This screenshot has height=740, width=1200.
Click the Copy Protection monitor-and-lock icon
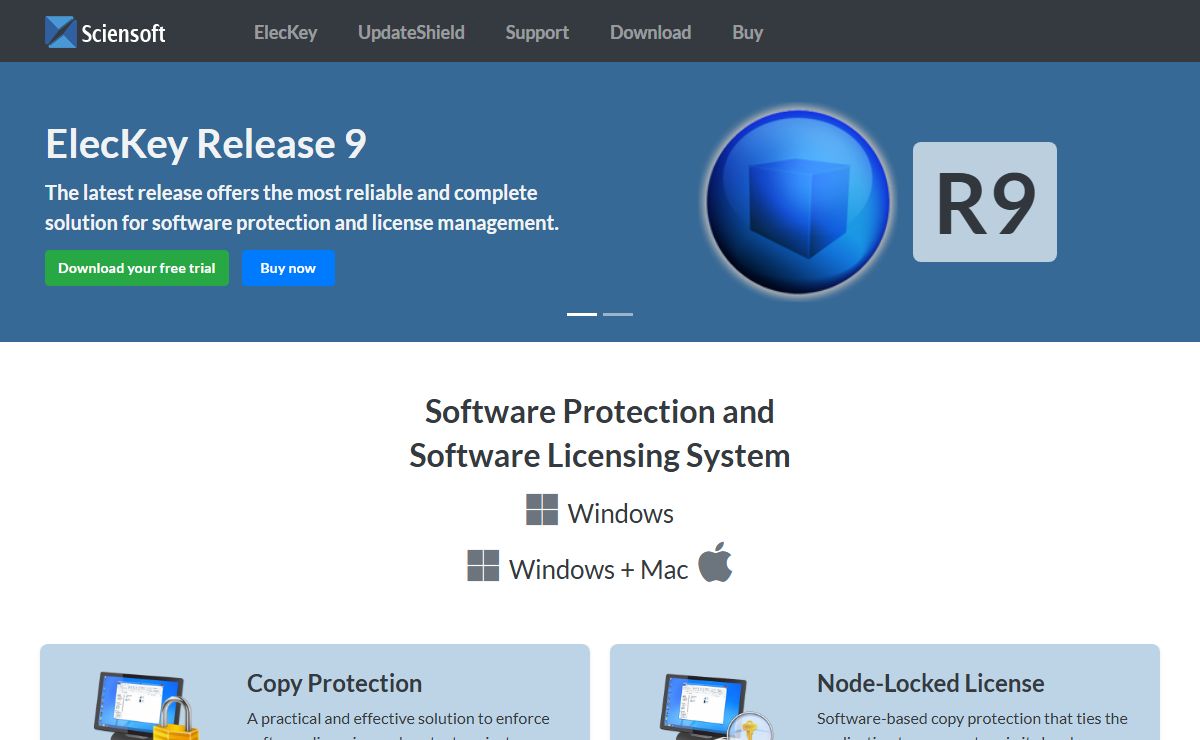147,705
